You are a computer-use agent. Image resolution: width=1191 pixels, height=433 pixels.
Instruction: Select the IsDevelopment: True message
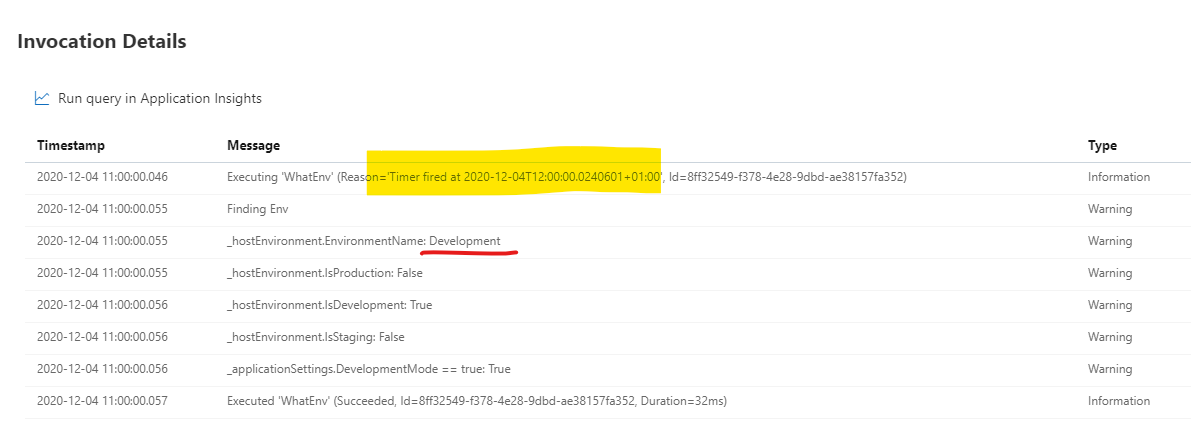(330, 305)
